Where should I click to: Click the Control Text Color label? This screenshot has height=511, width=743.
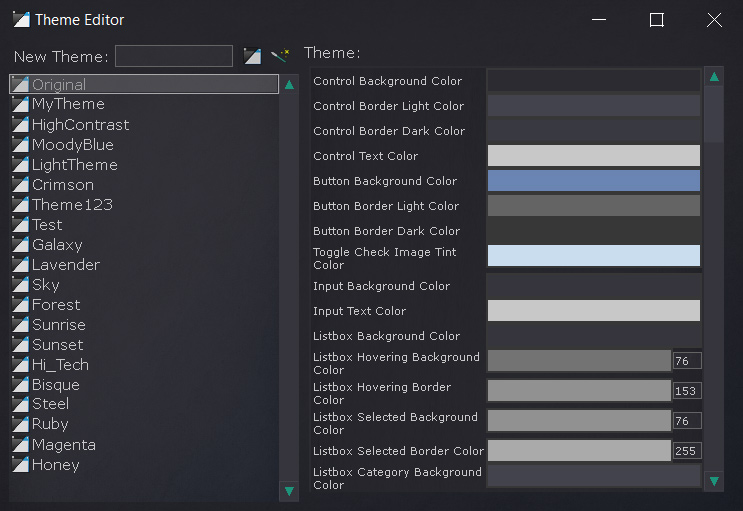pos(365,156)
